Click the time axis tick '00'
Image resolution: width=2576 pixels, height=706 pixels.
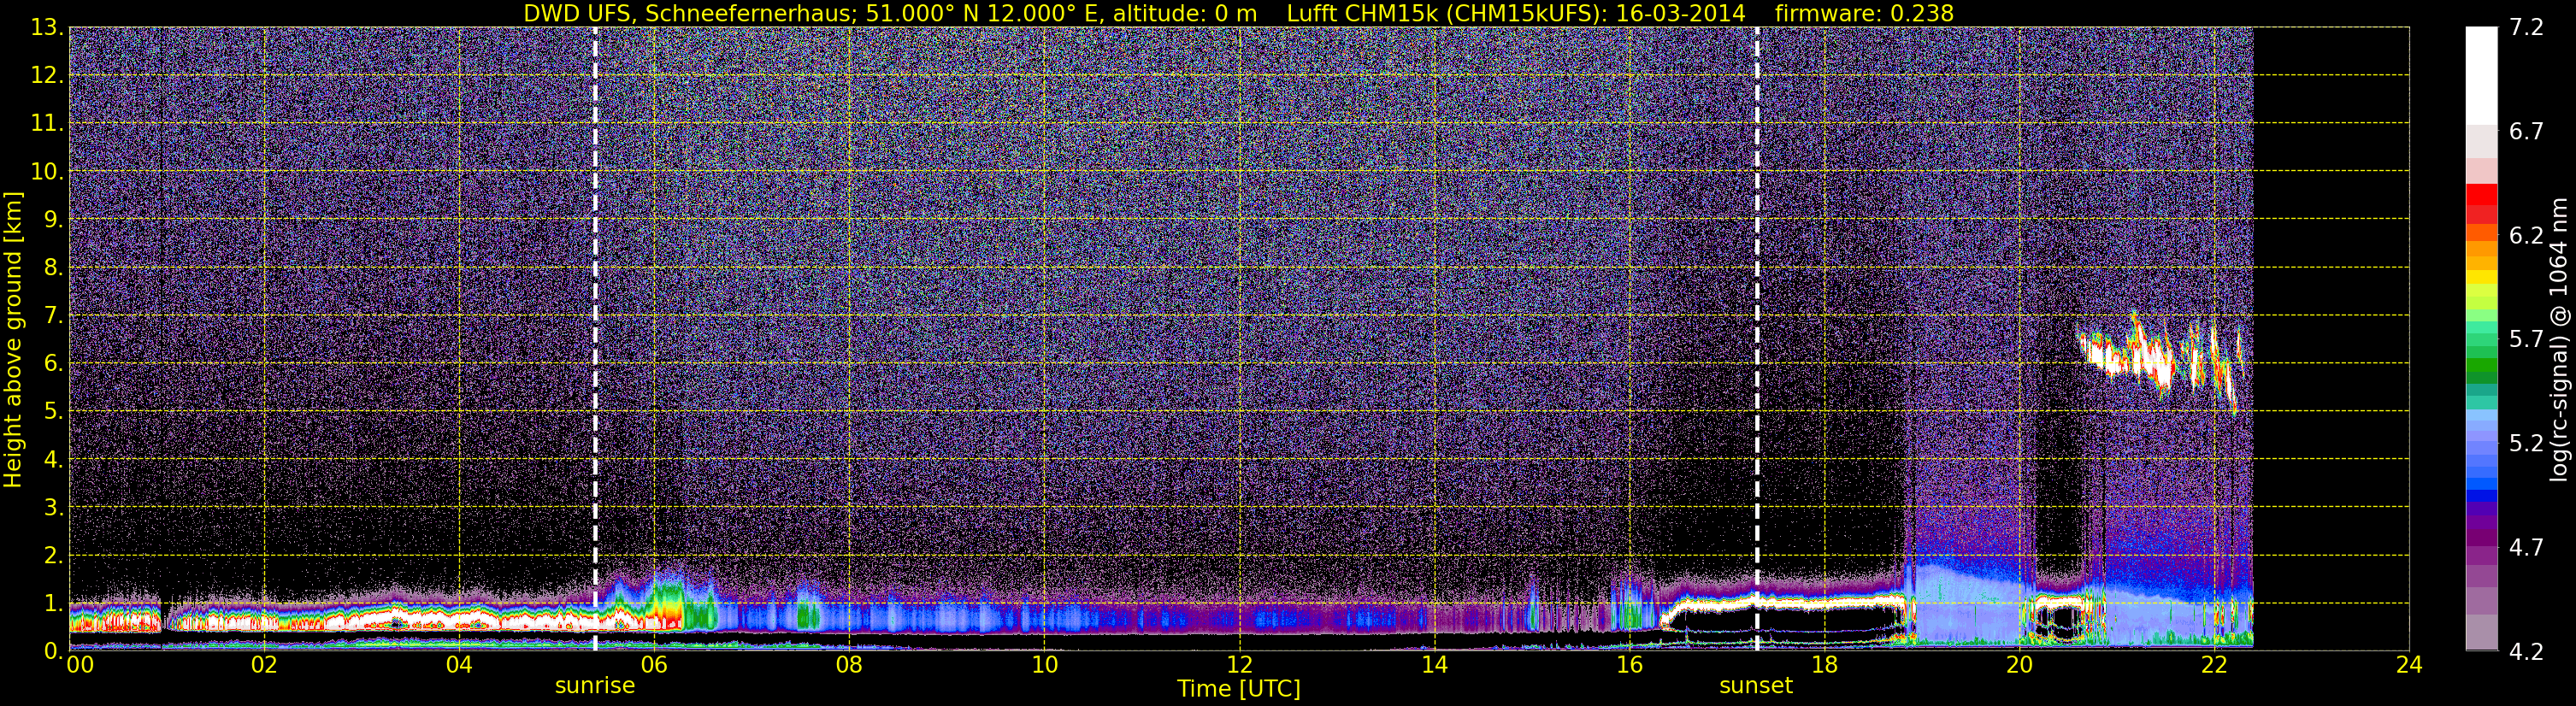[80, 665]
